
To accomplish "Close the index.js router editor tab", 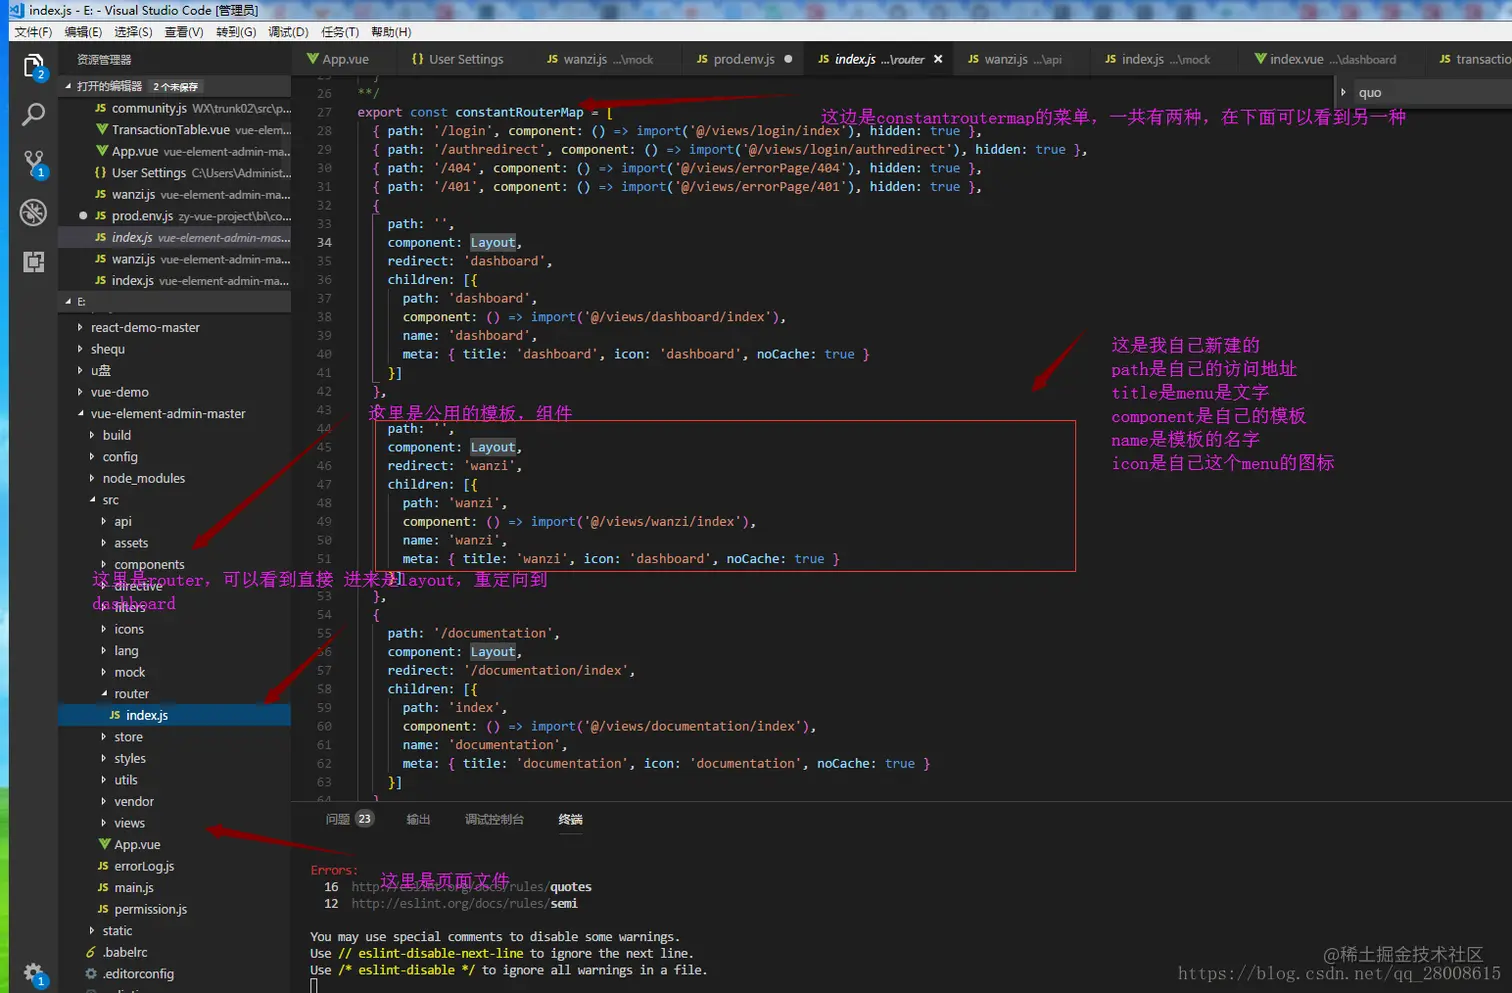I will [x=938, y=59].
